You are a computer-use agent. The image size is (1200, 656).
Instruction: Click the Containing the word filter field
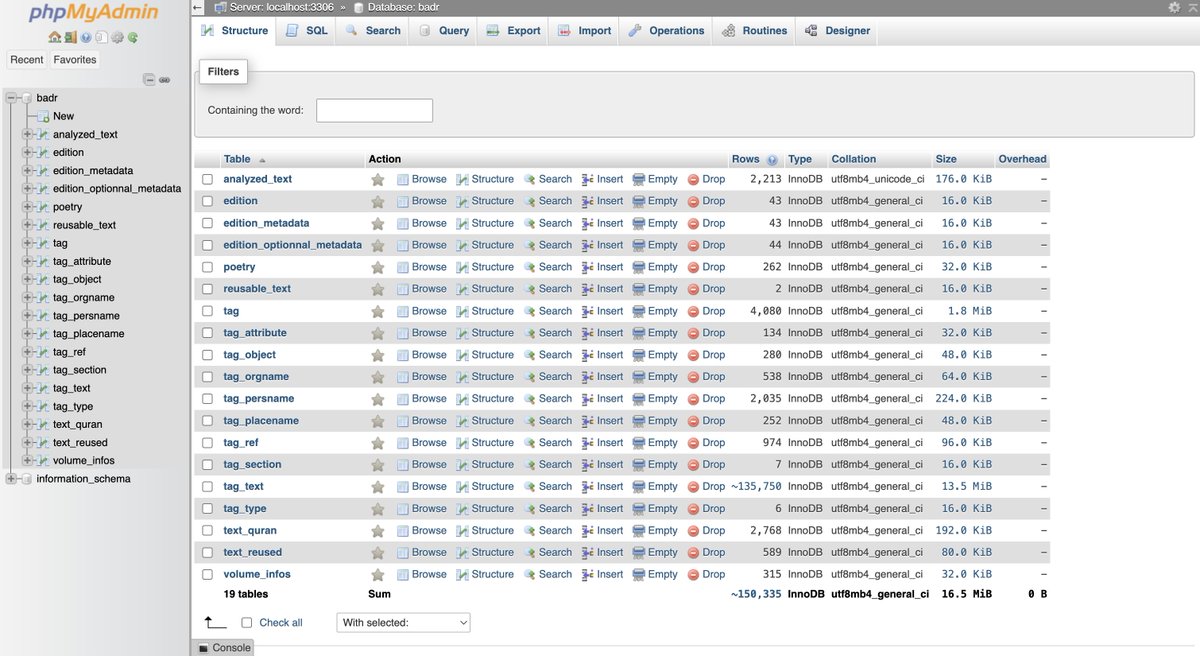click(x=374, y=110)
